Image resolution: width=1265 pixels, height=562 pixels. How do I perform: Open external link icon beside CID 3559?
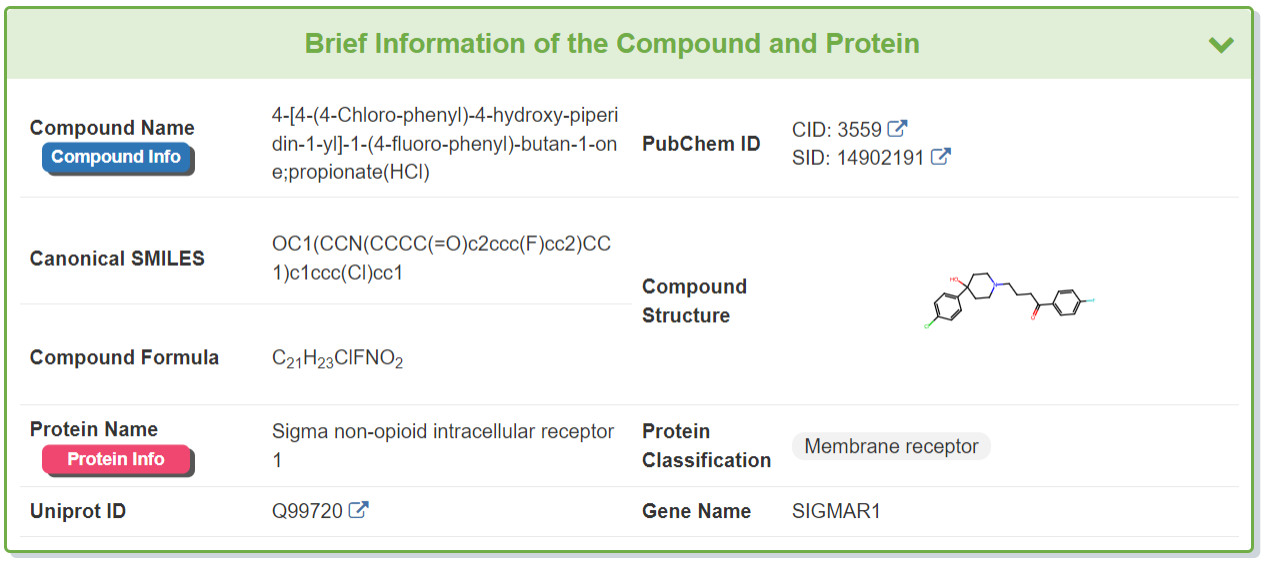pyautogui.click(x=898, y=129)
